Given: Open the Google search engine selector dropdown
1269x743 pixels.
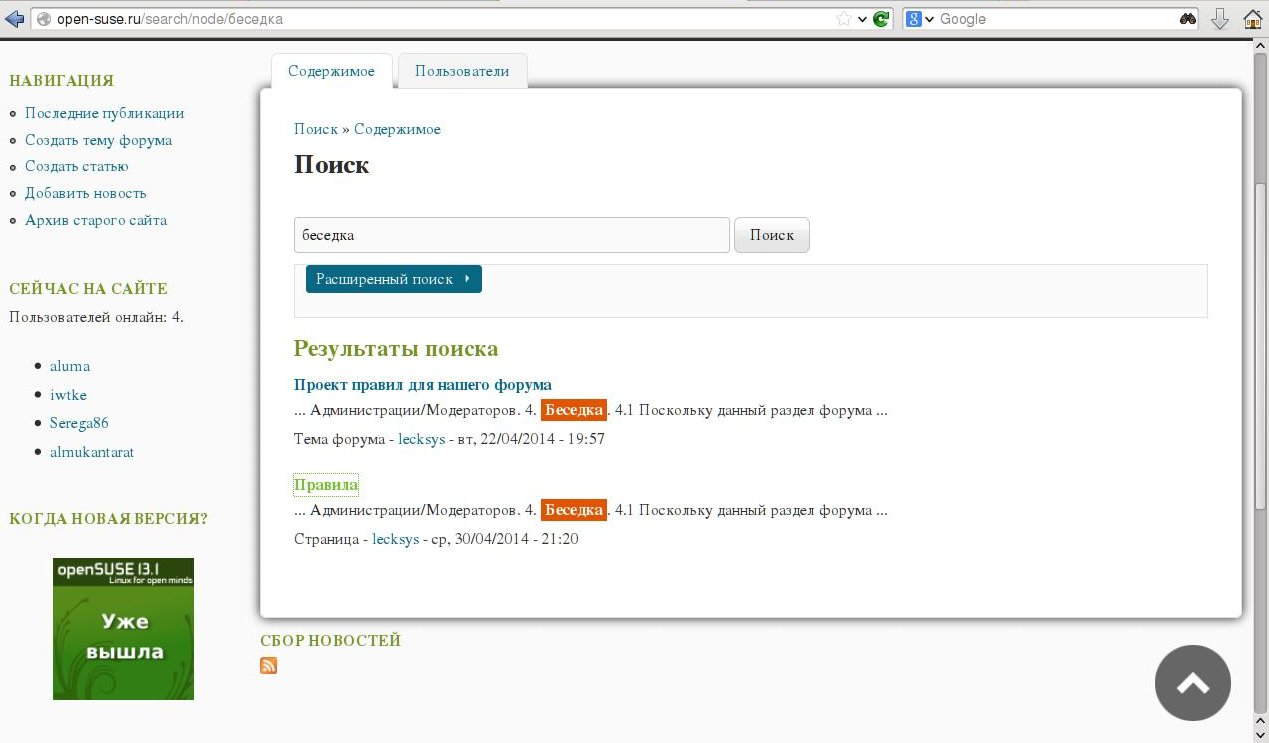Looking at the screenshot, I should tap(919, 19).
